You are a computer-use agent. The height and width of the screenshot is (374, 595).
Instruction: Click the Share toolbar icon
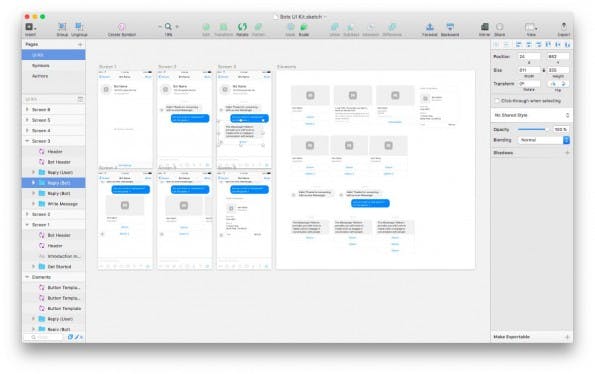500,27
